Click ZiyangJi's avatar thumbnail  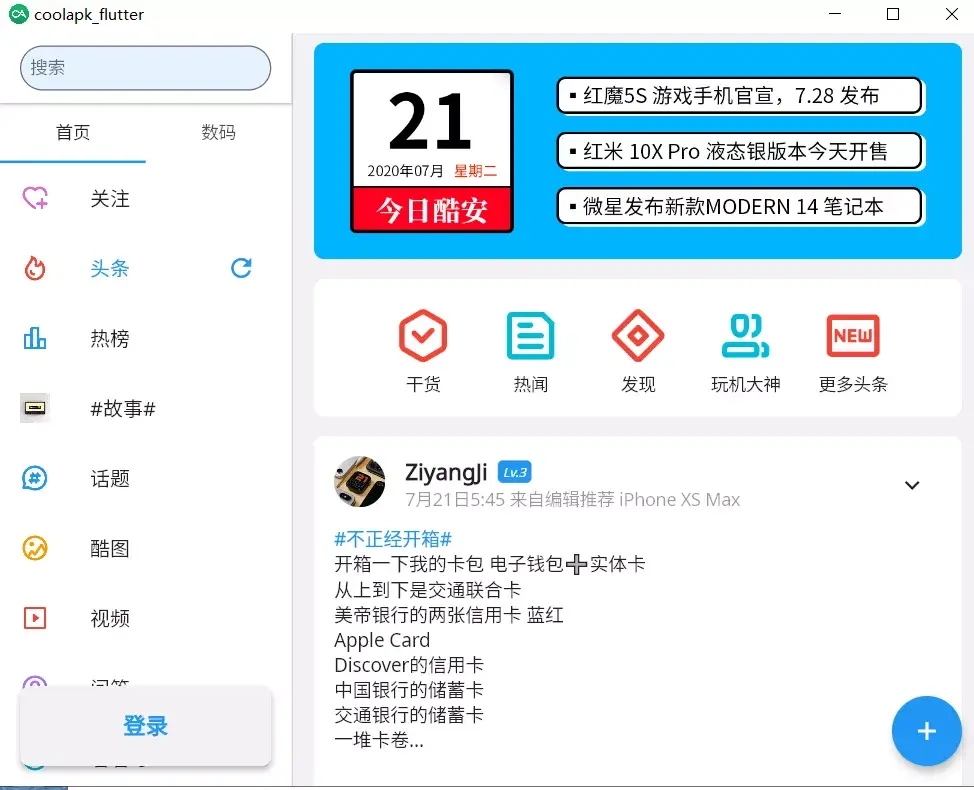(x=359, y=482)
